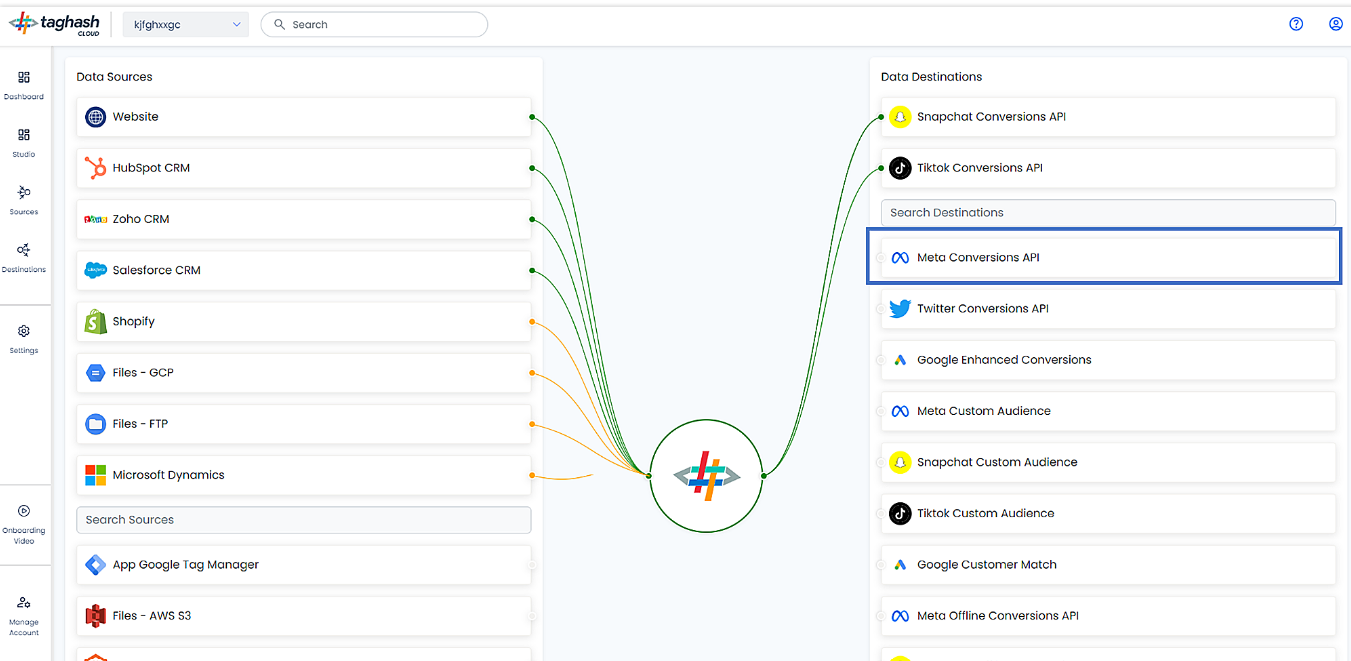Screen dimensions: 1351x661
Task: Click the help question mark icon
Action: click(1296, 24)
